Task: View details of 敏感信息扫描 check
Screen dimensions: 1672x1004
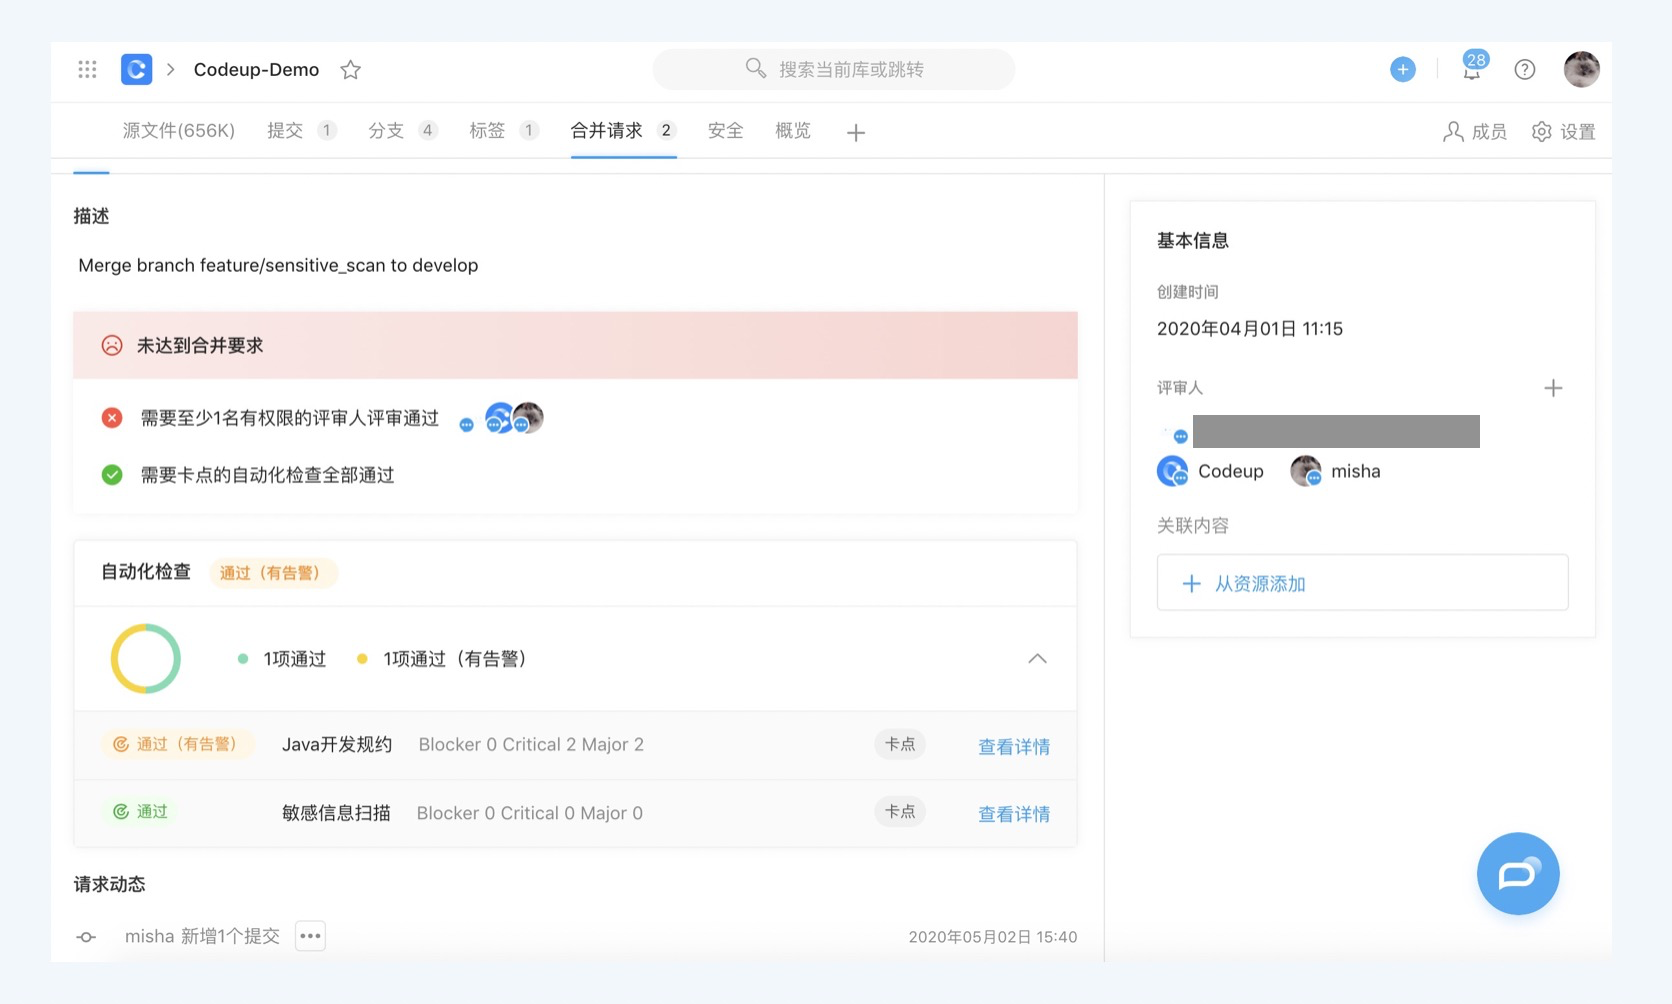Action: (x=1013, y=814)
